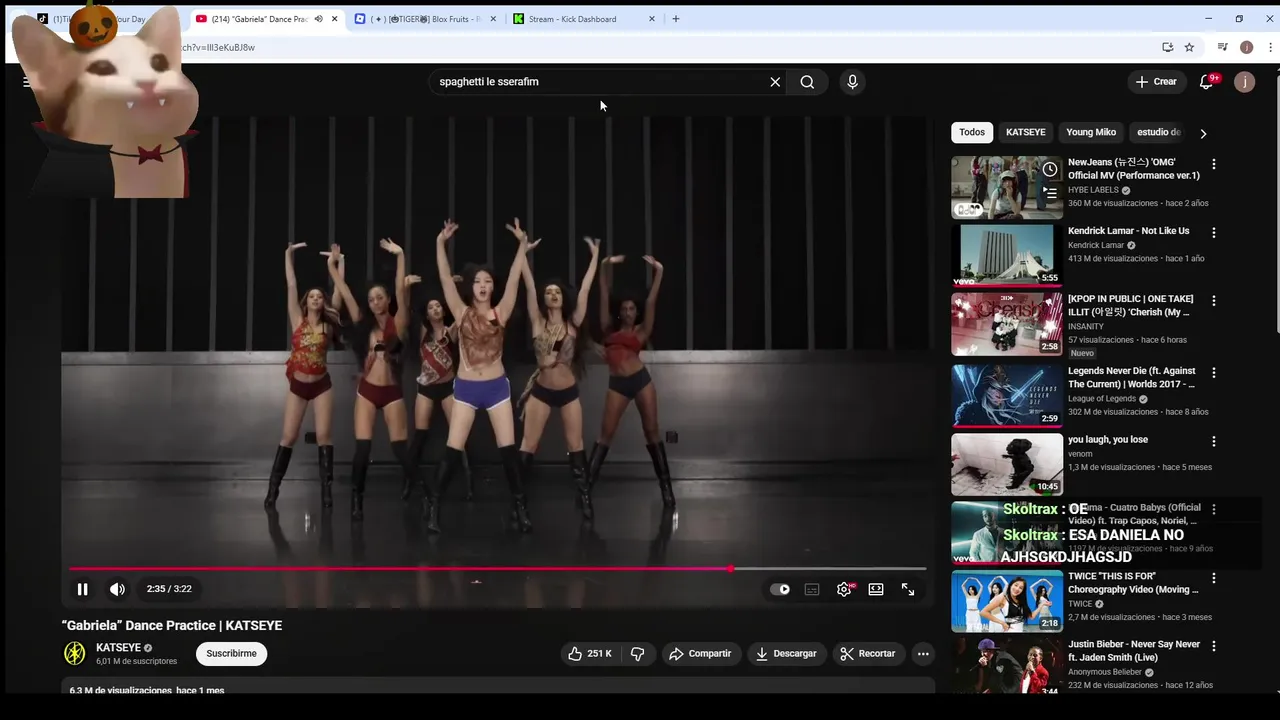Viewport: 1280px width, 720px height.
Task: Open the NewJeans OMG video thumbnail
Action: click(x=1007, y=187)
